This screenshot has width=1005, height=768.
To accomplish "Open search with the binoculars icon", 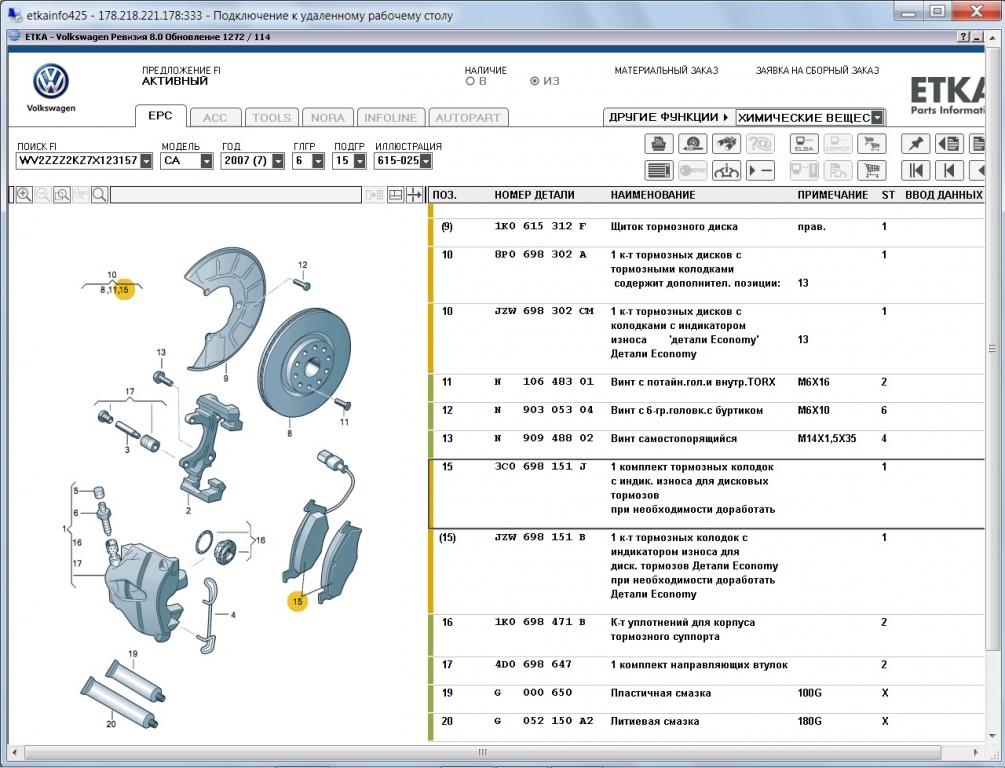I will (726, 144).
